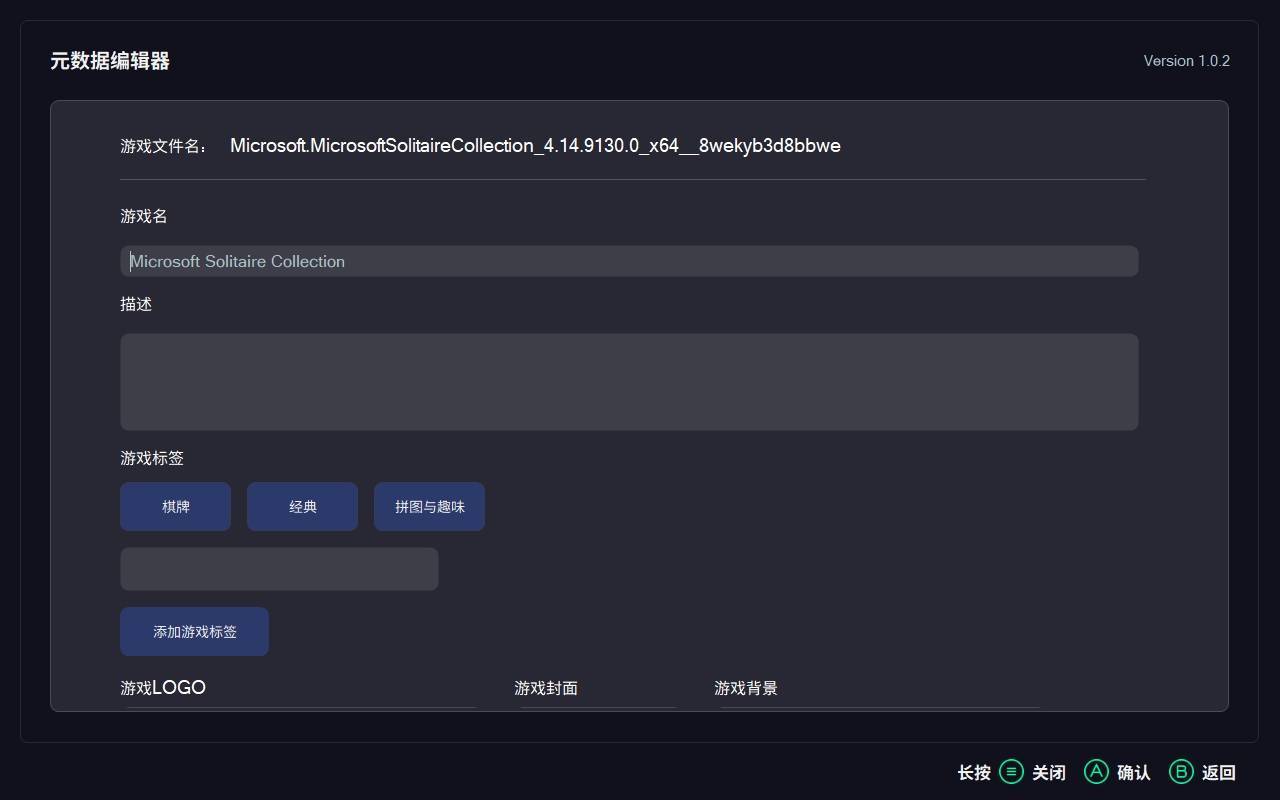Click the 关闭 label
This screenshot has height=800, width=1280.
point(1049,773)
